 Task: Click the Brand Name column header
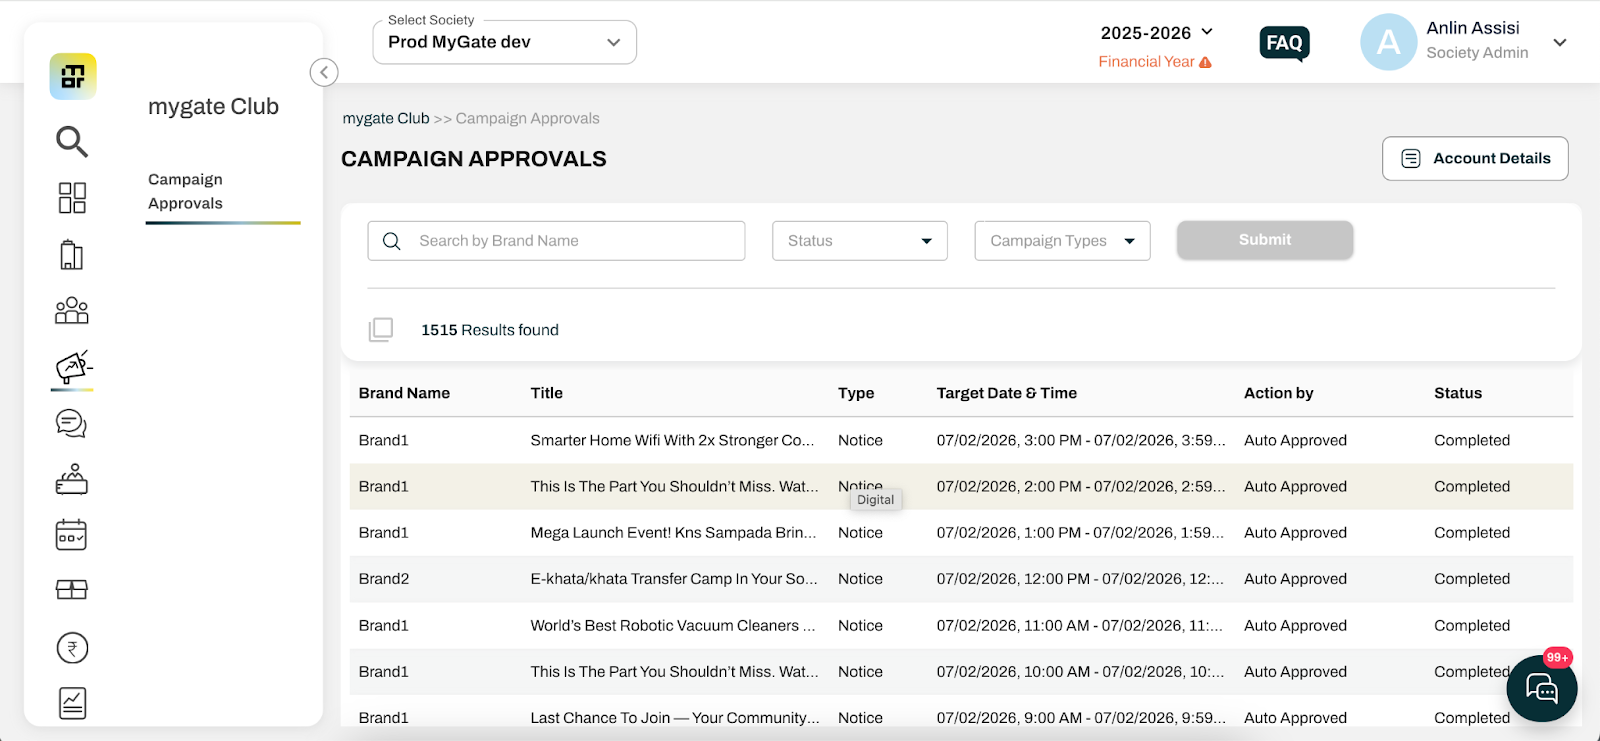(405, 393)
